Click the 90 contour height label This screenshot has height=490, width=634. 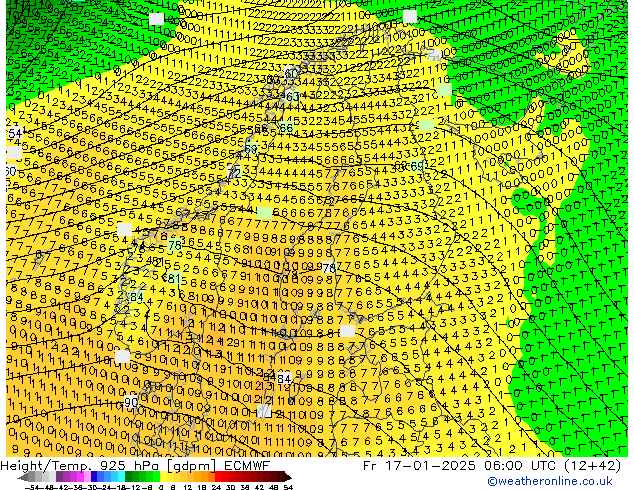pos(131,402)
